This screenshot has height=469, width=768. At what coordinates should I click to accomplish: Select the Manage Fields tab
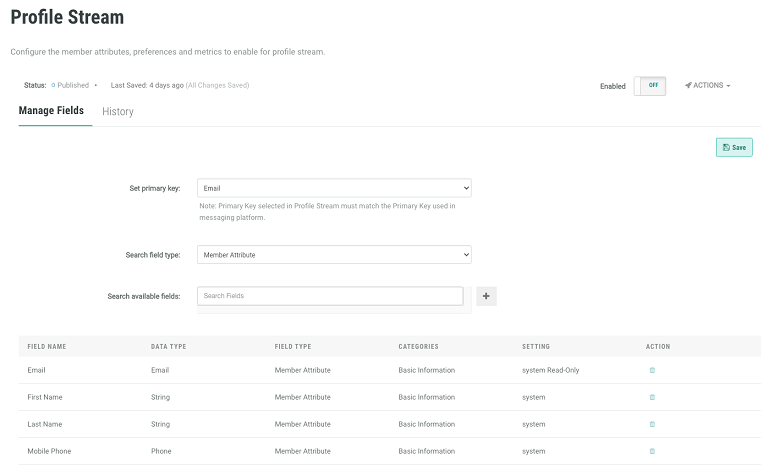point(51,111)
